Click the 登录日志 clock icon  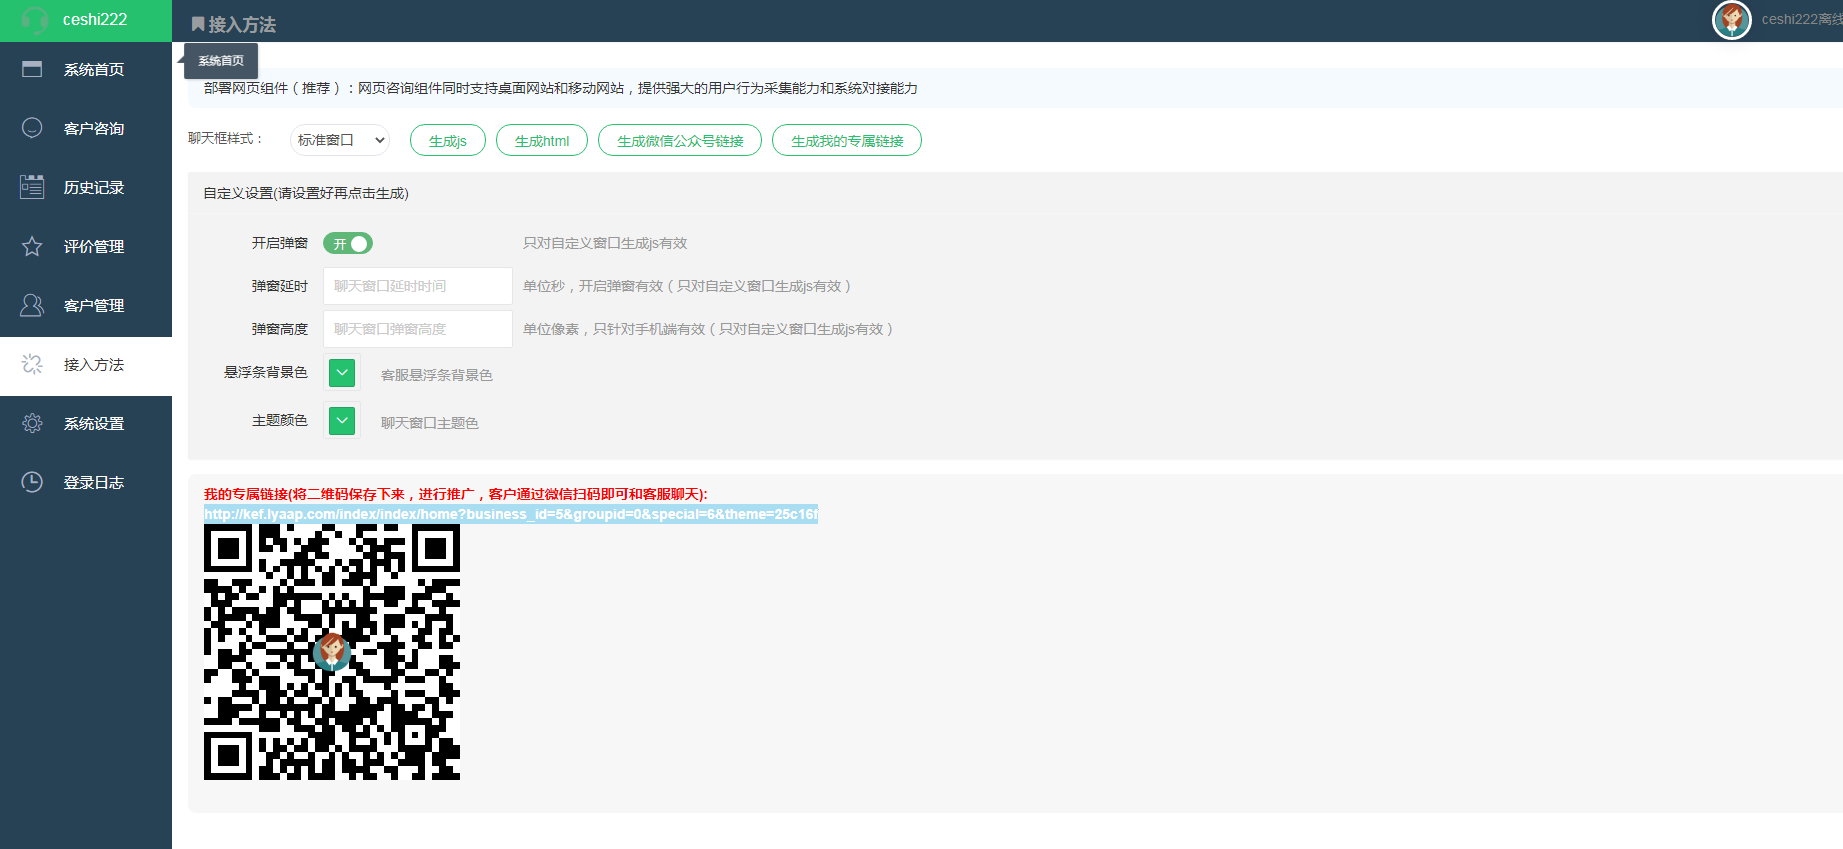pyautogui.click(x=32, y=482)
